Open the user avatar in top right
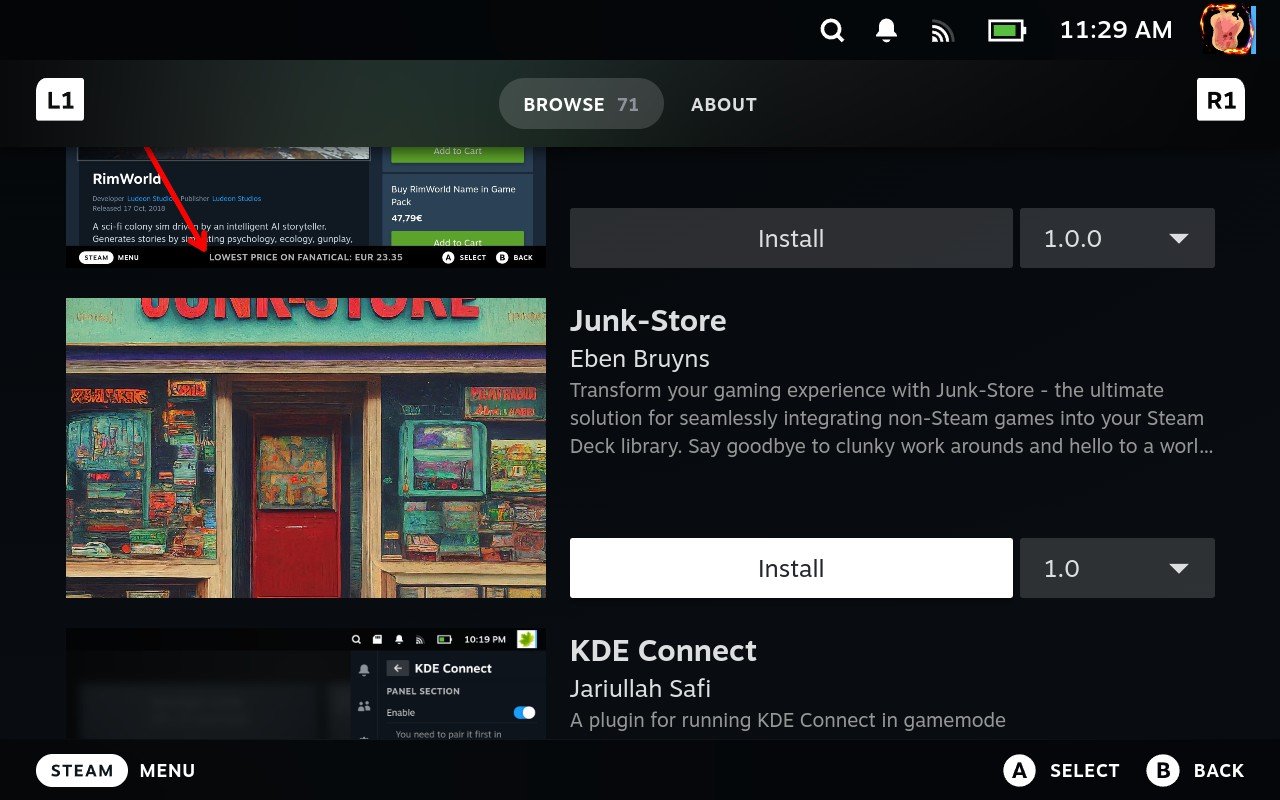 tap(1227, 29)
